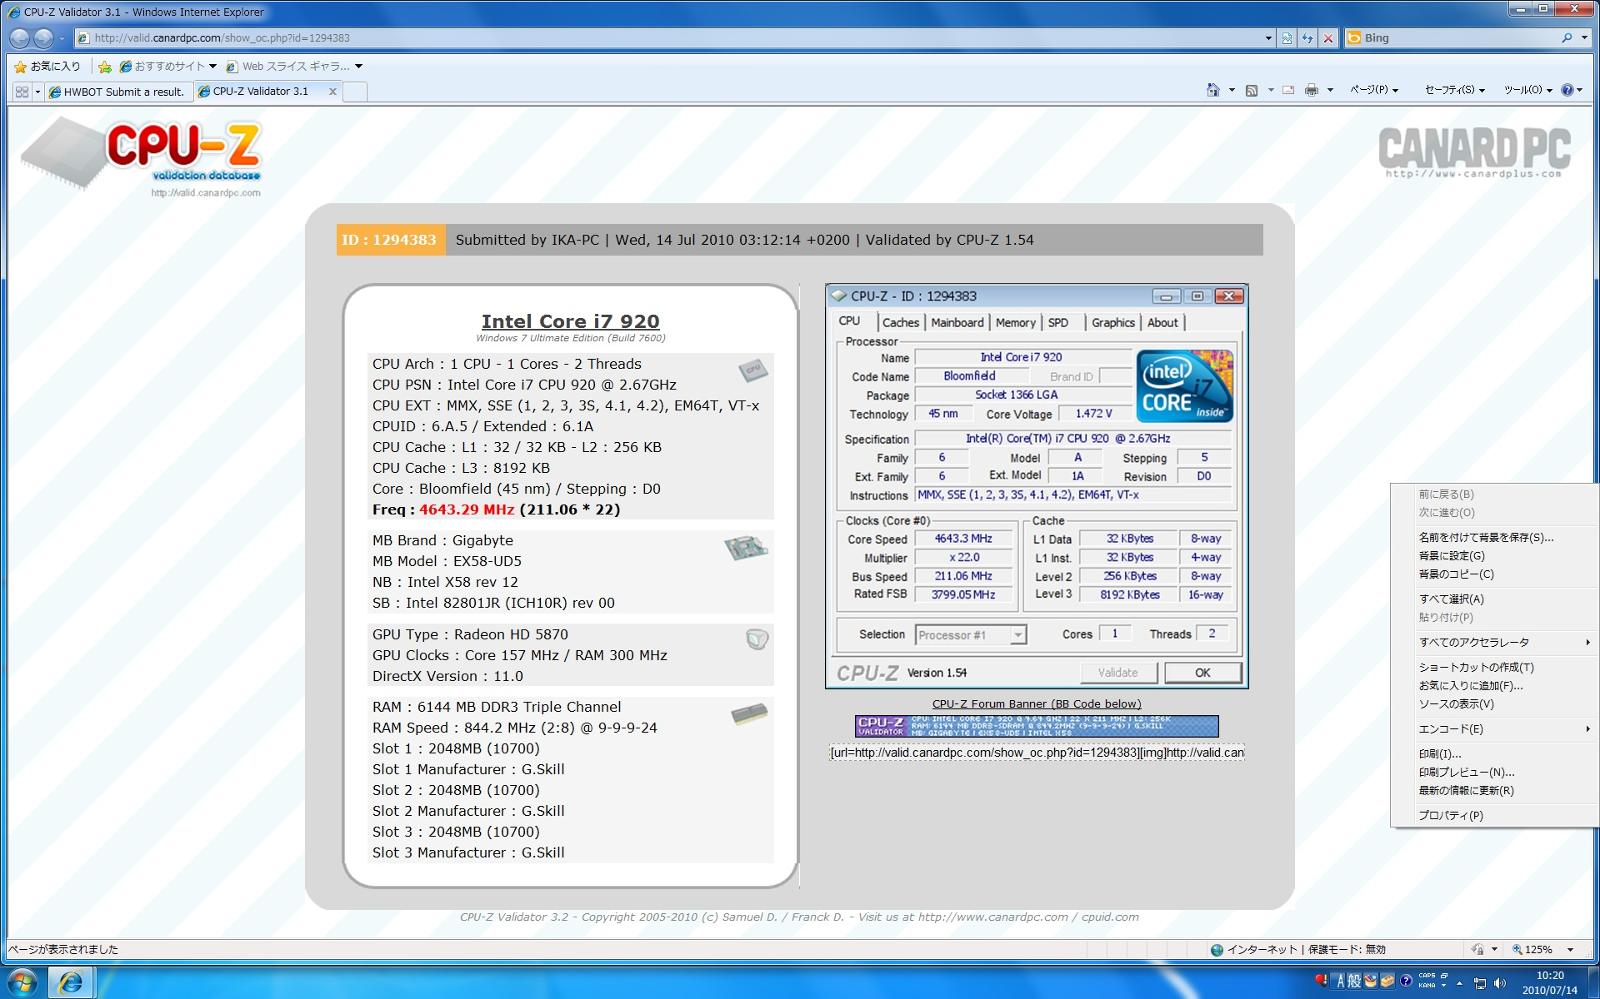The width and height of the screenshot is (1600, 999).
Task: Open the ページ(P) menu
Action: point(1374,90)
